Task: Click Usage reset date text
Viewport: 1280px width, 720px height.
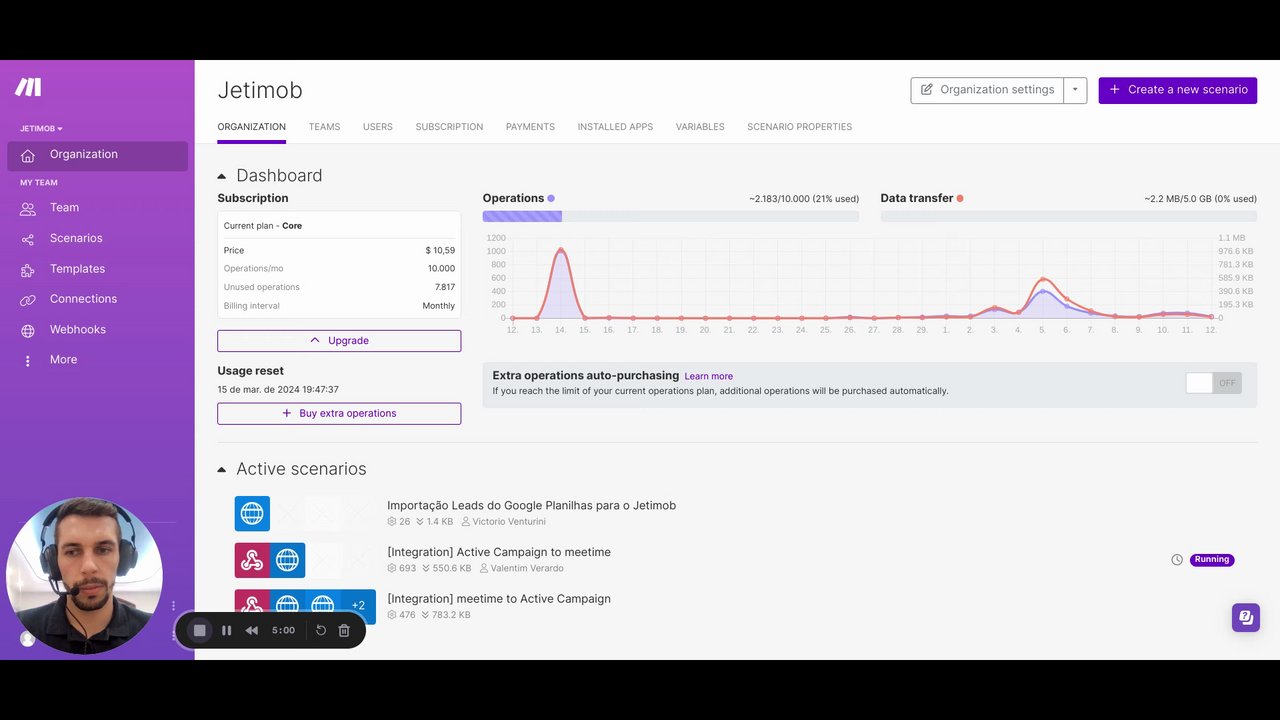Action: point(278,390)
